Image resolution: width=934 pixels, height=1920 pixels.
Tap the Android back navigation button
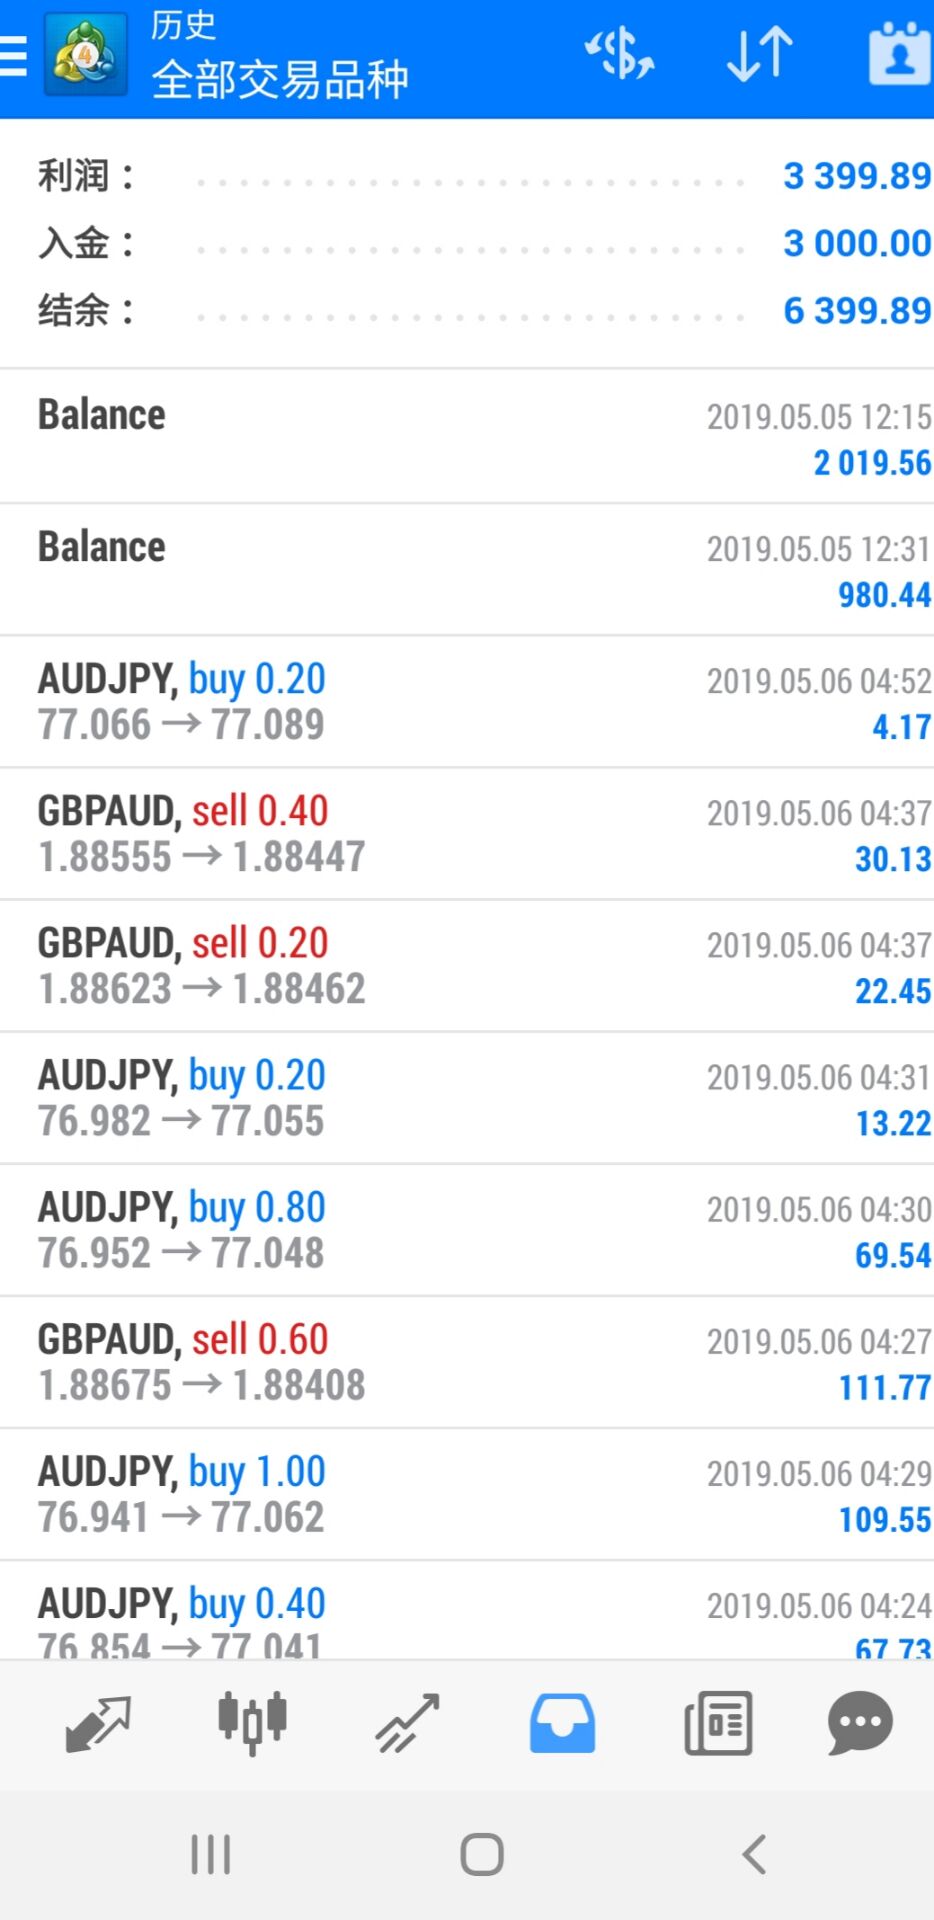coord(754,1855)
